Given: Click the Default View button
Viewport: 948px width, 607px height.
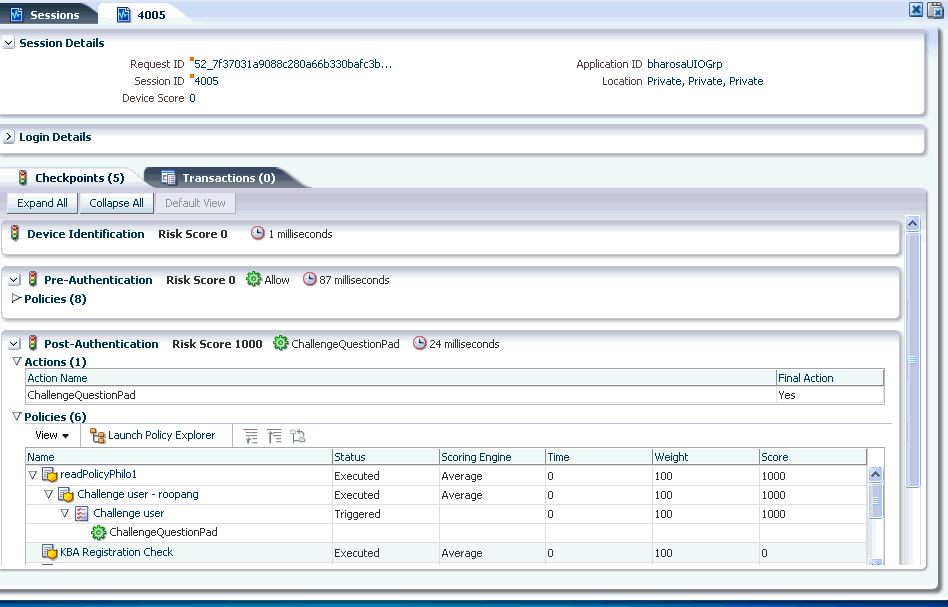Looking at the screenshot, I should (195, 203).
